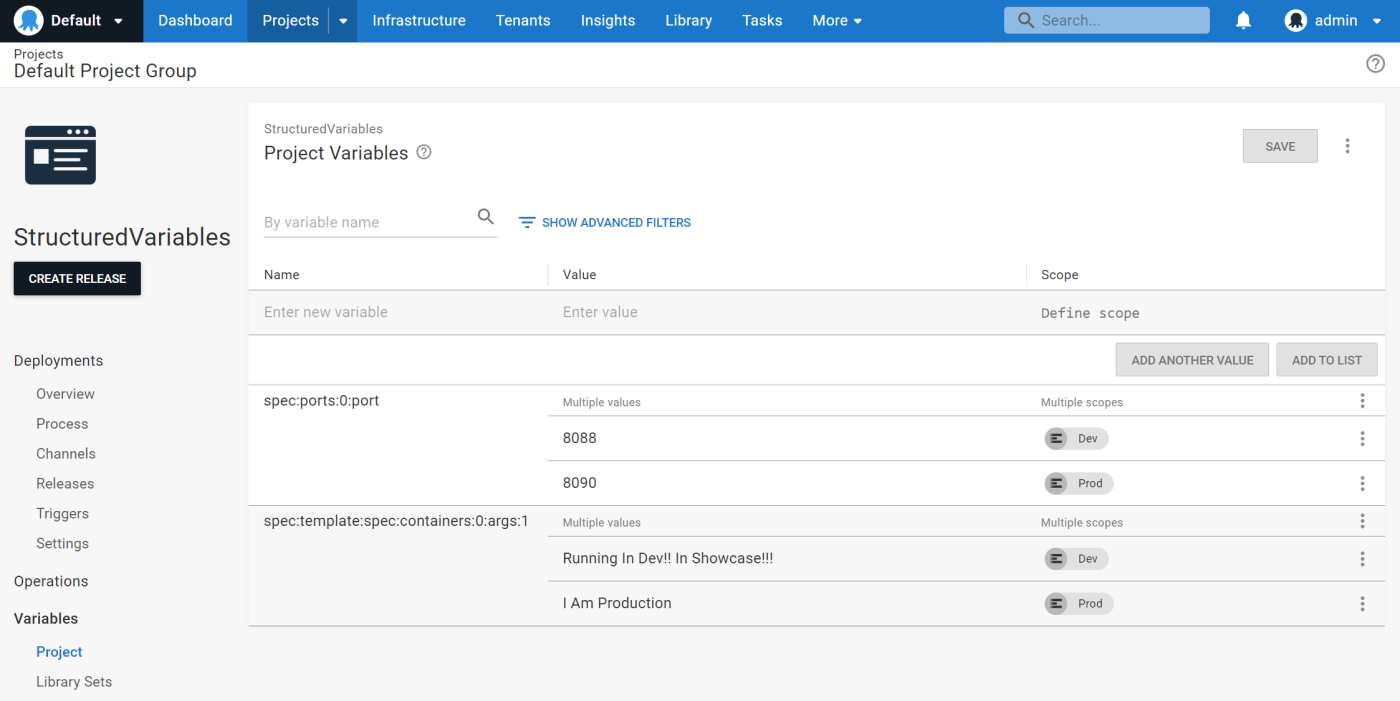Click the help icon beside Project Variables
Viewport: 1400px width, 701px height.
click(x=424, y=153)
